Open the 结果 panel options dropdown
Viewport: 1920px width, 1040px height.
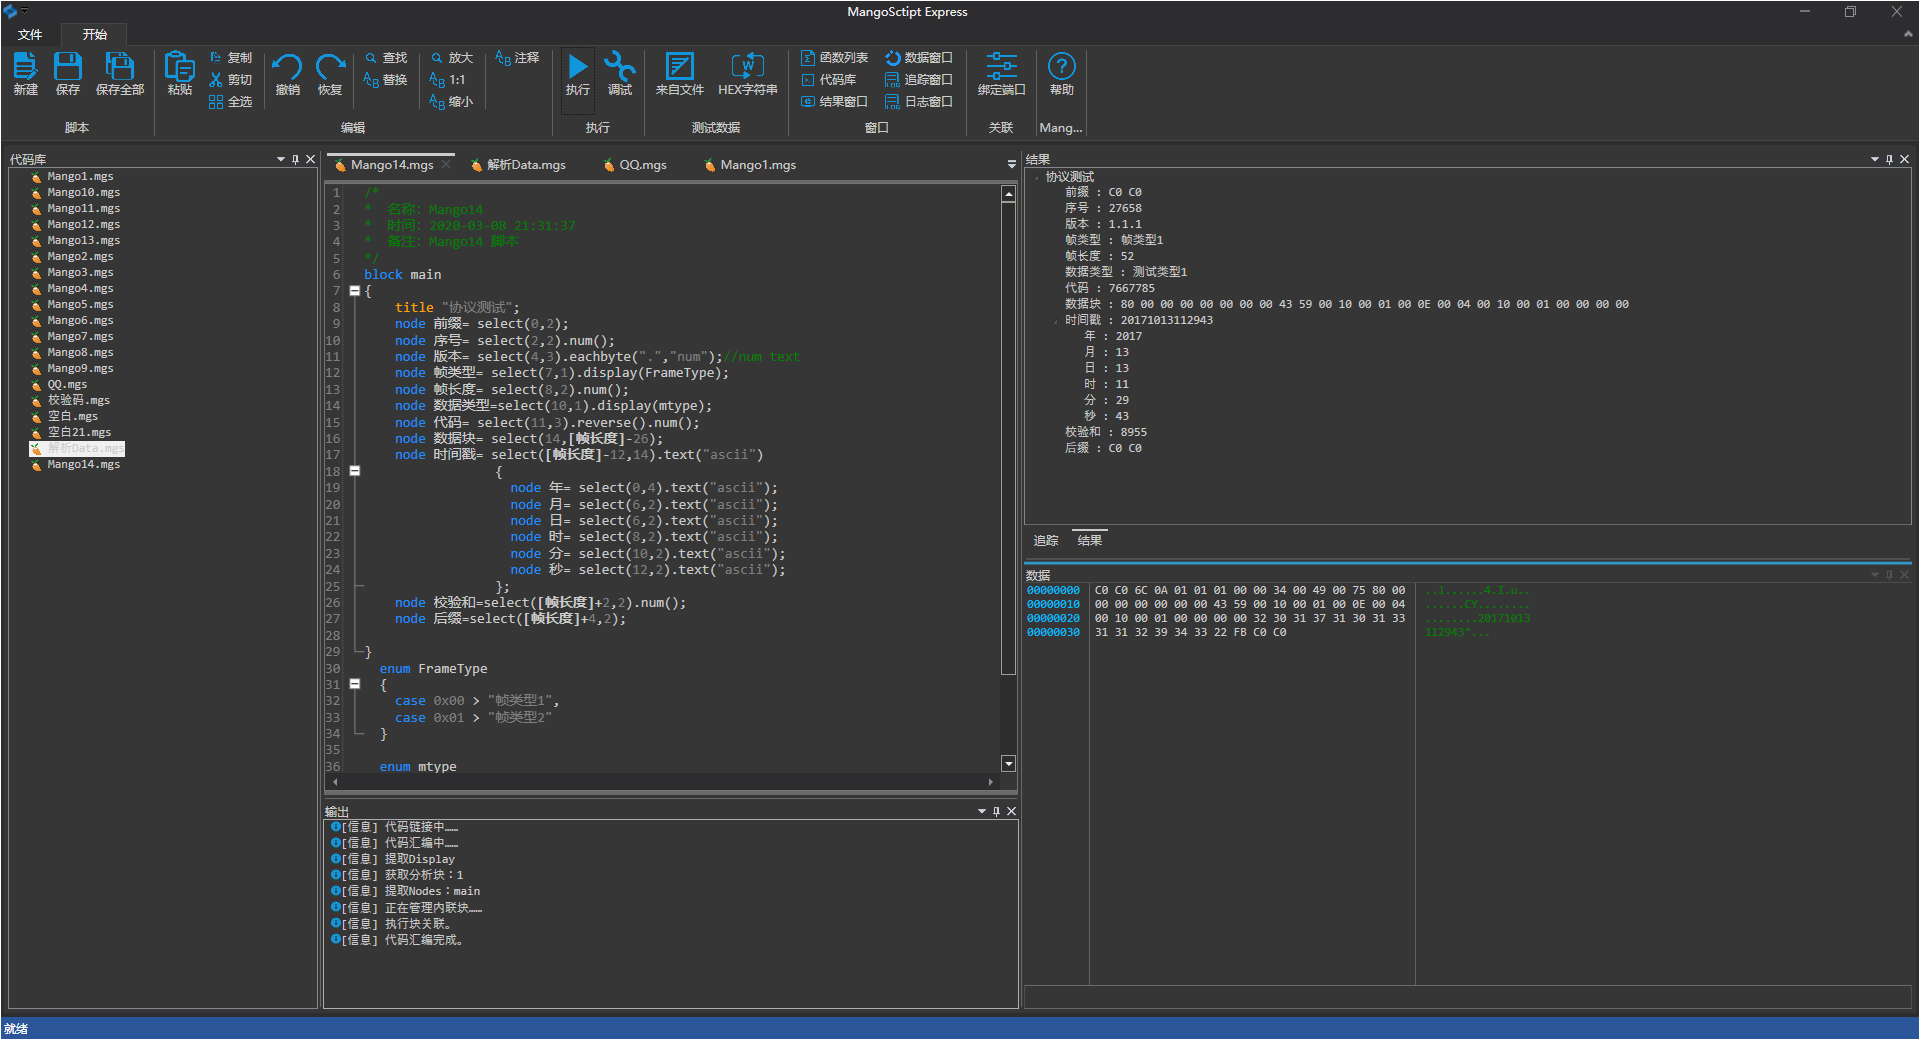1875,159
